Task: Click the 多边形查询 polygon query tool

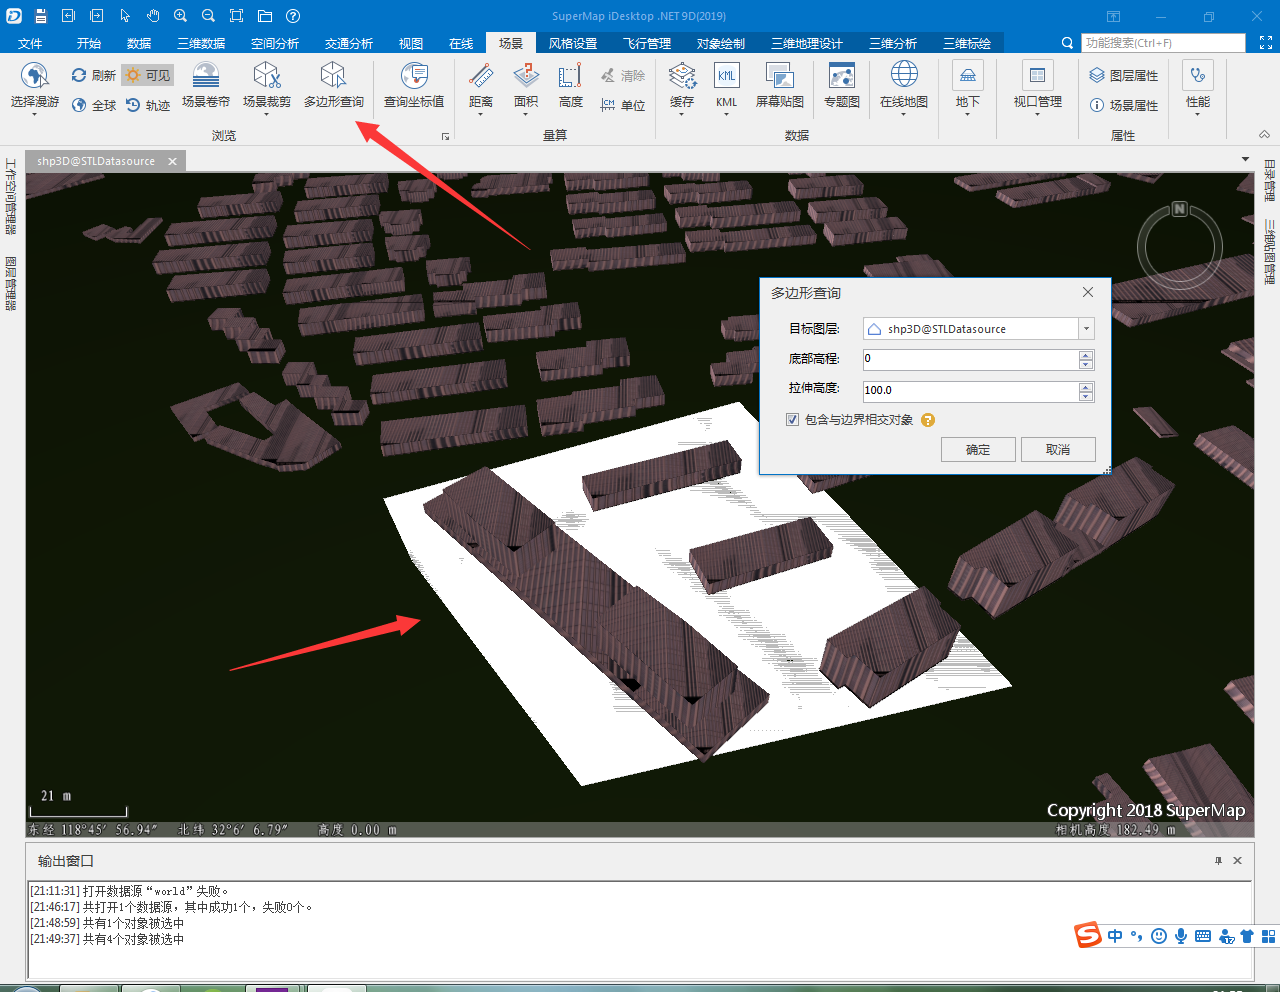Action: coord(334,84)
